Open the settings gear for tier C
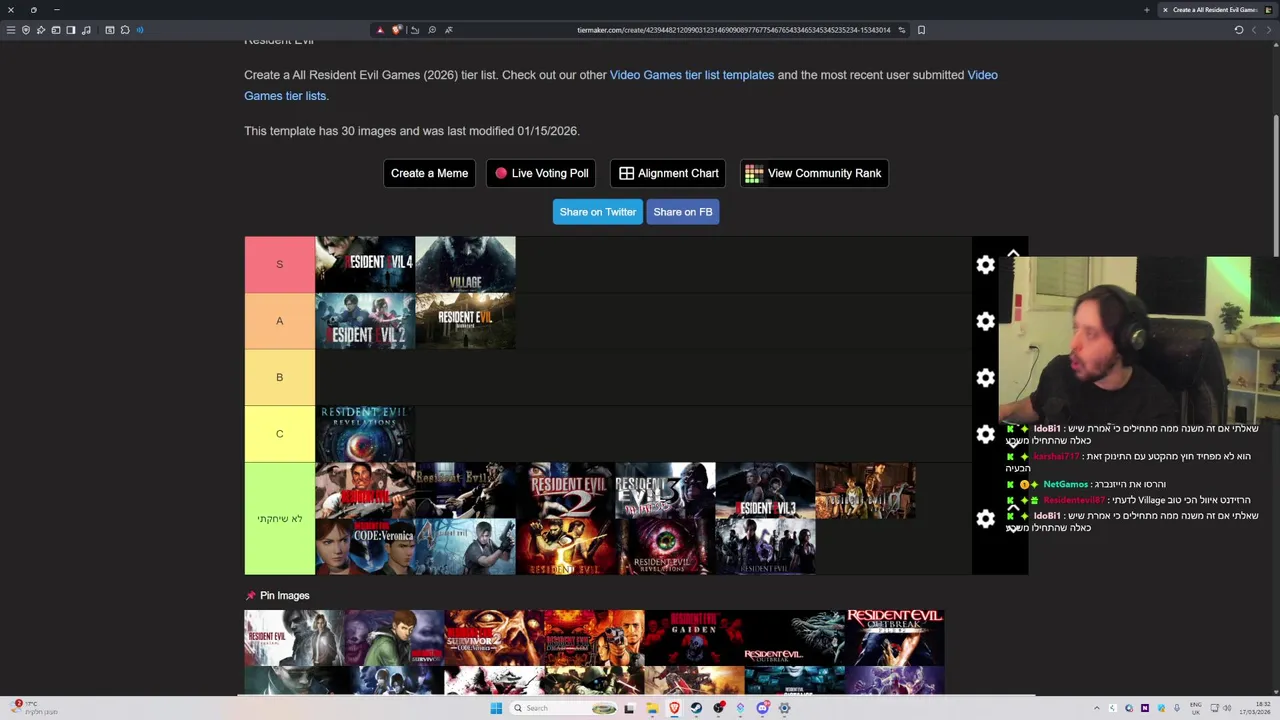 [986, 434]
